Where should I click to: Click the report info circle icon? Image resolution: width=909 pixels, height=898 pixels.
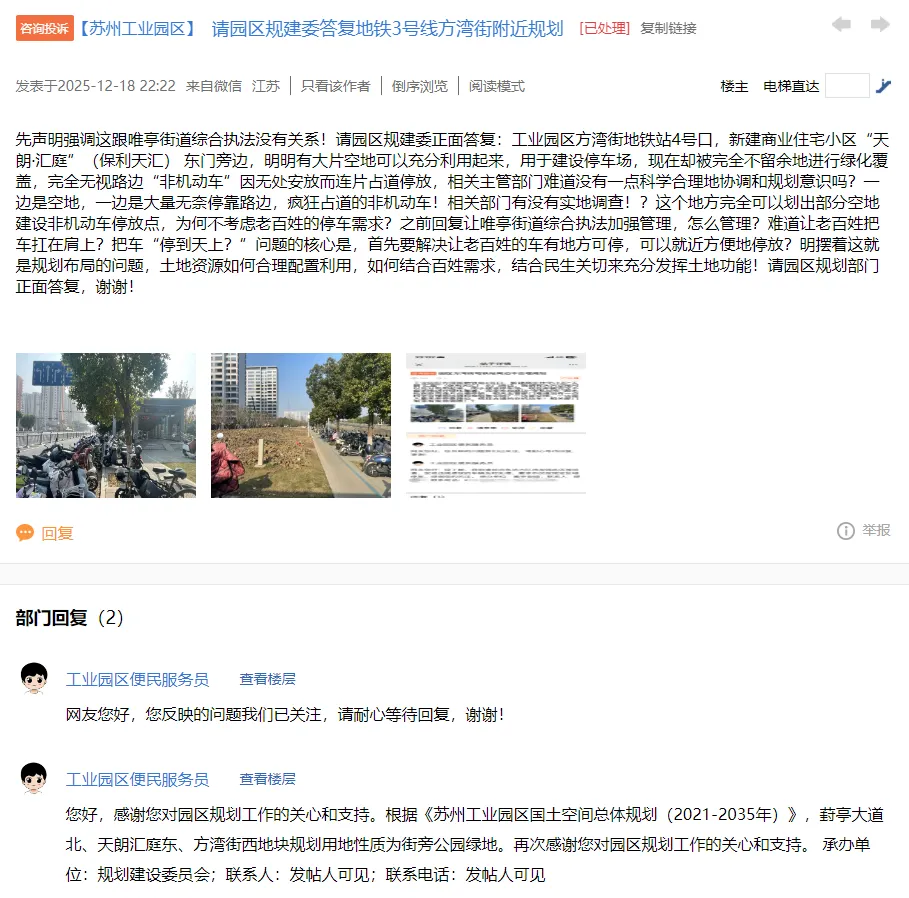point(846,530)
